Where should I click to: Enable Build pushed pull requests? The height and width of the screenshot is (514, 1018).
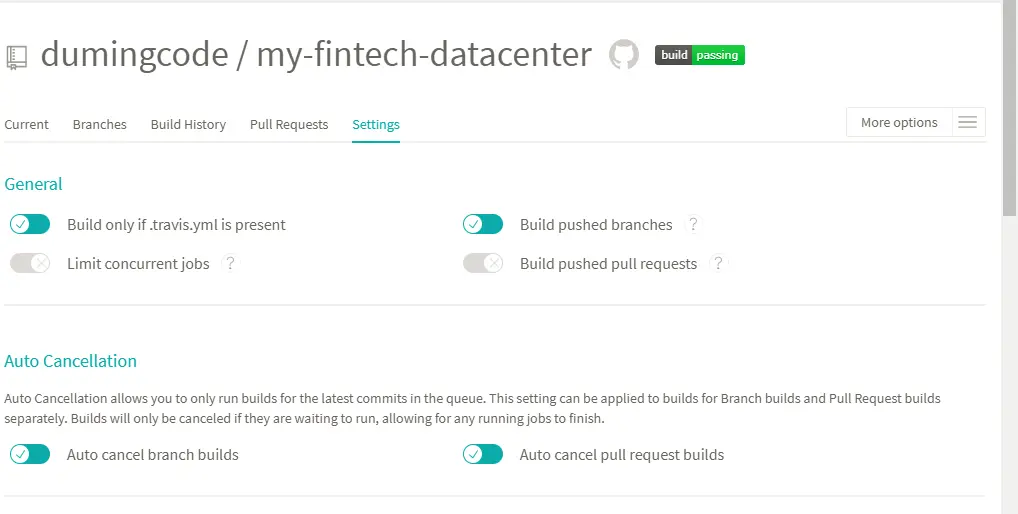pyautogui.click(x=483, y=263)
